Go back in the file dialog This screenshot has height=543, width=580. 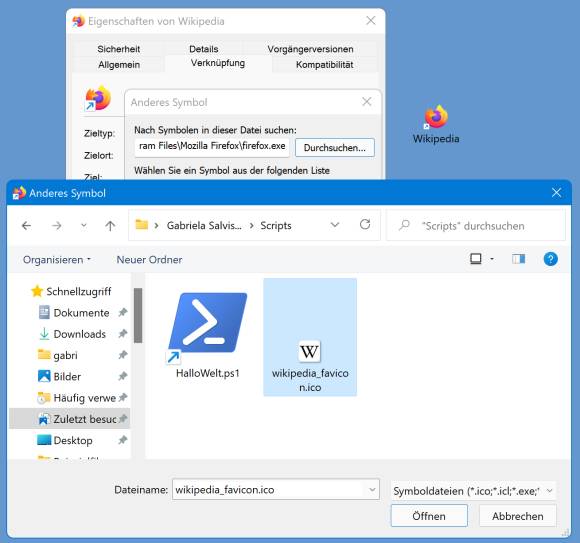tap(26, 226)
